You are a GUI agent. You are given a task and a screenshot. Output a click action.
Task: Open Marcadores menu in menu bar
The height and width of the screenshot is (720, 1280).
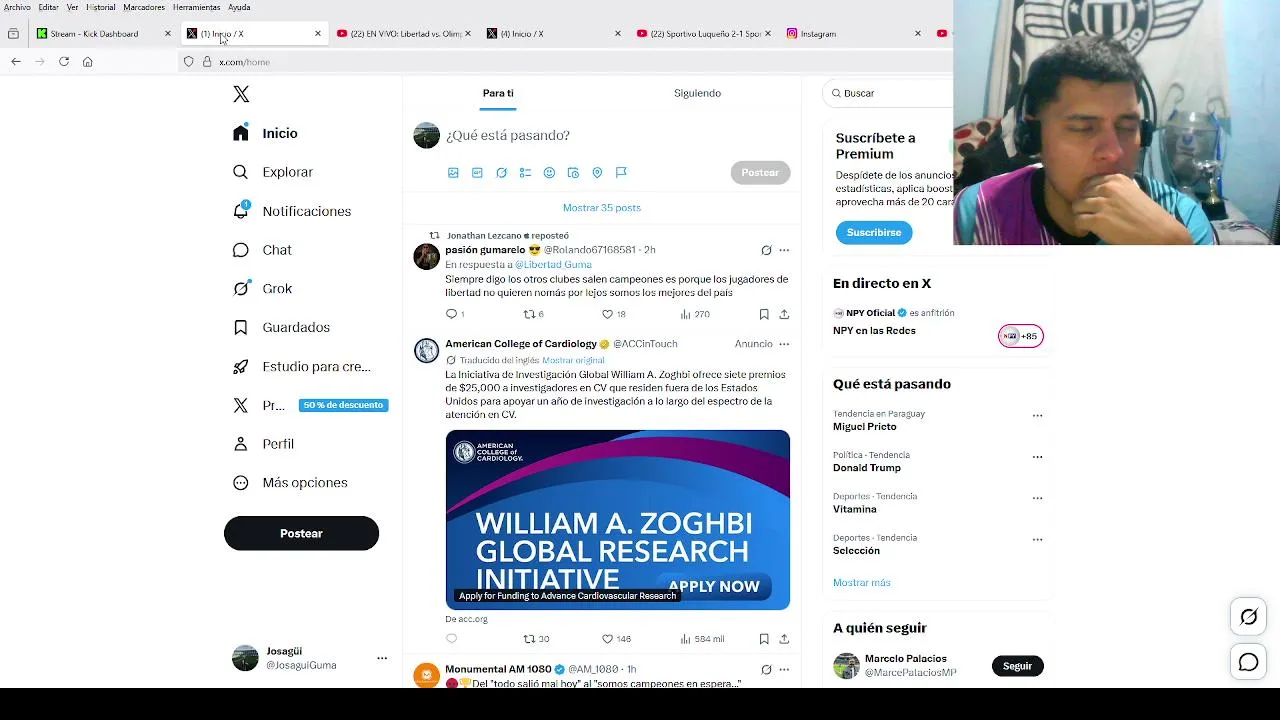point(144,7)
